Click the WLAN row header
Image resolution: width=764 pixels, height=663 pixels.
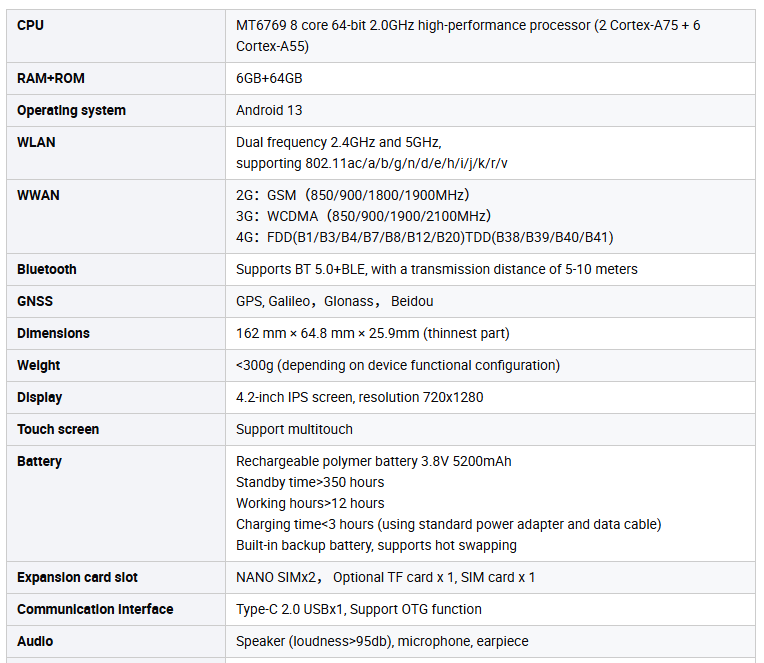coord(36,142)
